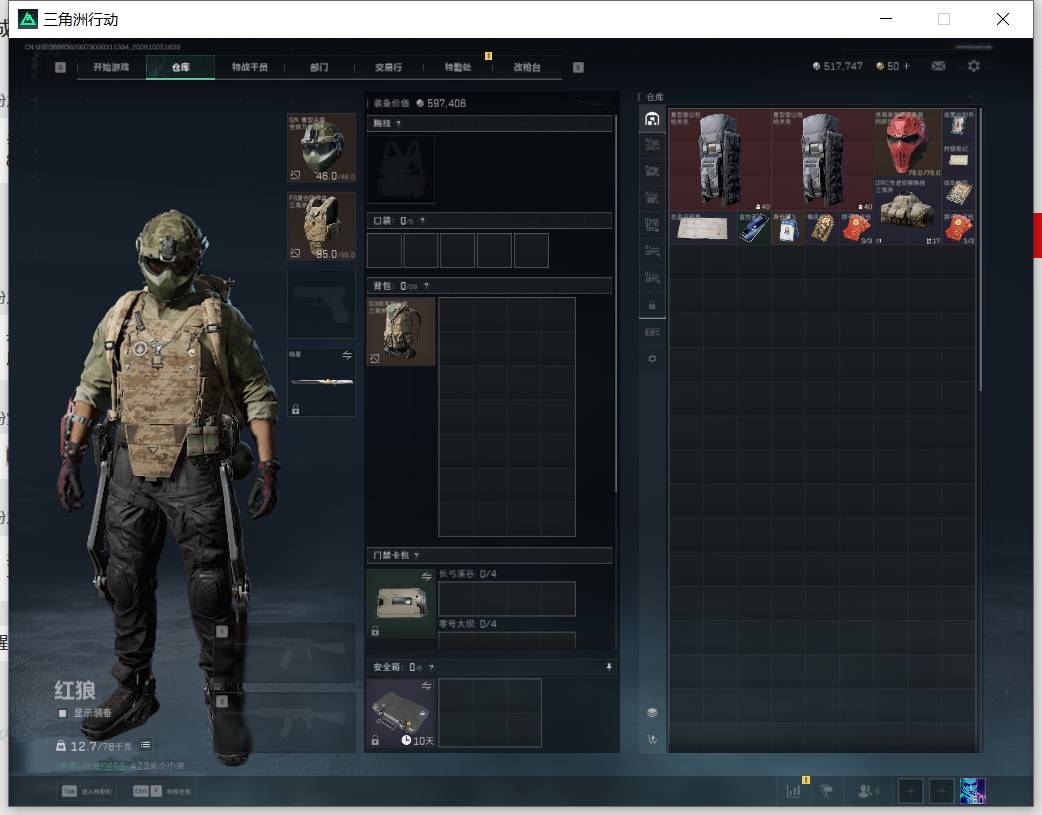Show help for 胸挂 section
The image size is (1042, 815).
point(398,124)
